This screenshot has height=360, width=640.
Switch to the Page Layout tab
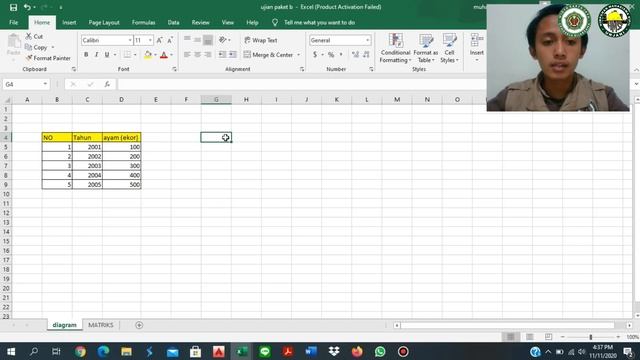click(x=104, y=22)
